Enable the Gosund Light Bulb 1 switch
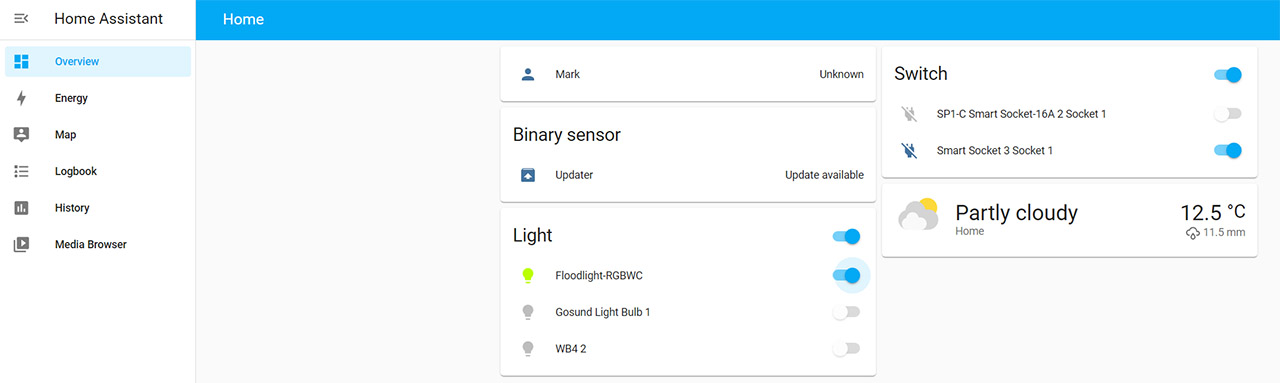 [x=846, y=312]
